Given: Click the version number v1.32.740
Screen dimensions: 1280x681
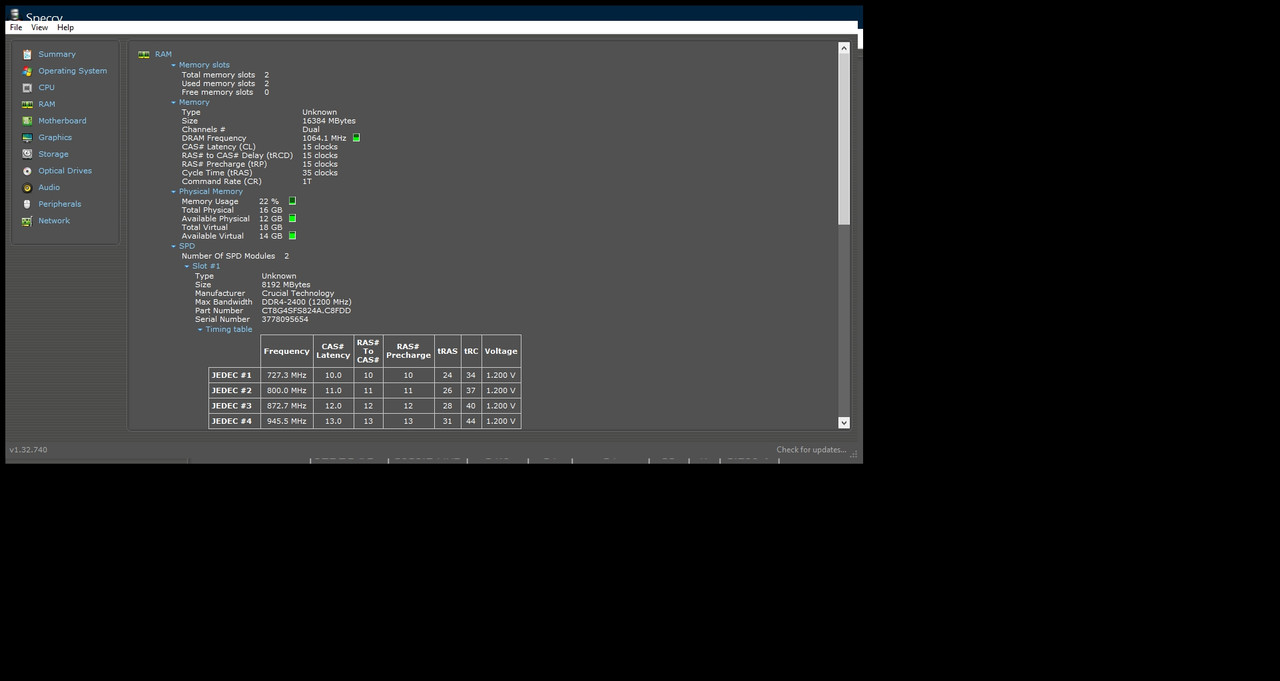Looking at the screenshot, I should (28, 450).
